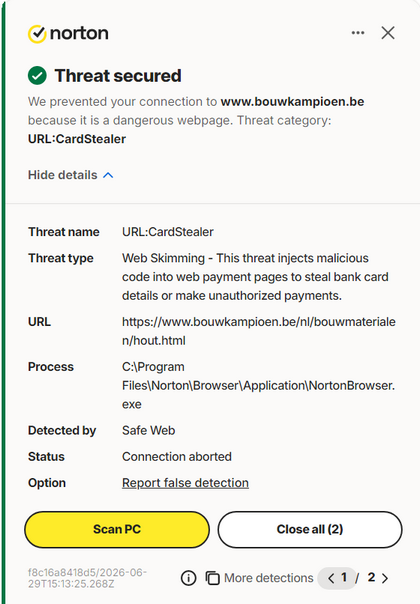This screenshot has height=604, width=420.
Task: Start a scan with Scan PC button
Action: (117, 529)
